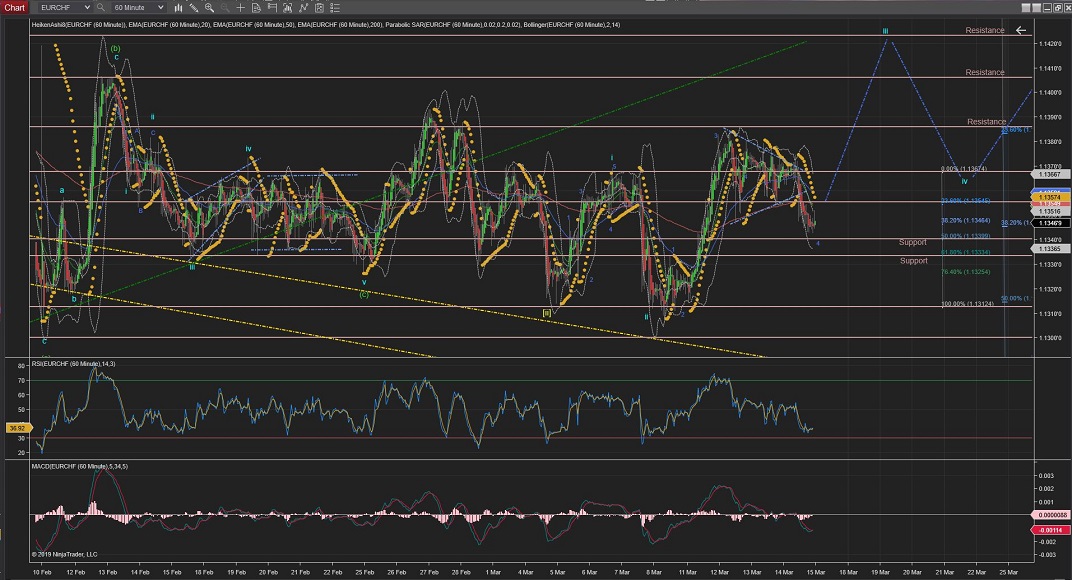The width and height of the screenshot is (1072, 580).
Task: Open the data box document icon
Action: (256, 8)
